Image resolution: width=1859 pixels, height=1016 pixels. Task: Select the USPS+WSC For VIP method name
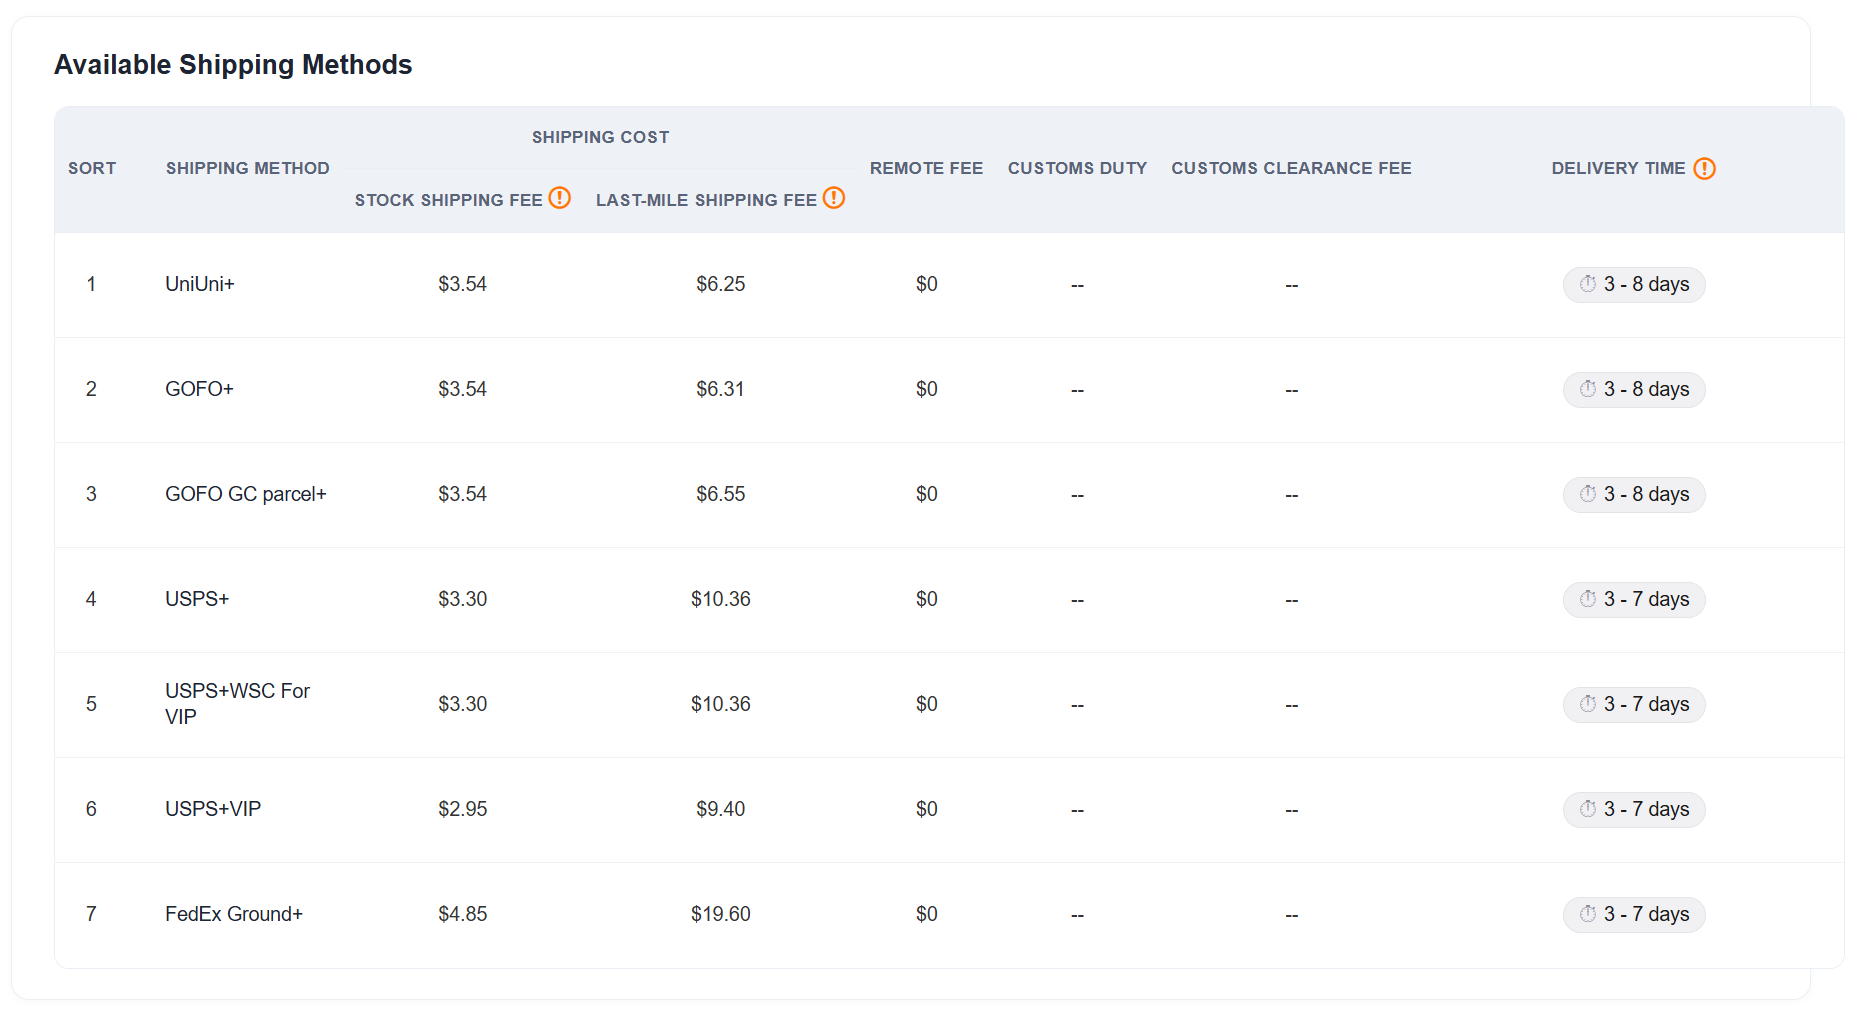pos(238,704)
